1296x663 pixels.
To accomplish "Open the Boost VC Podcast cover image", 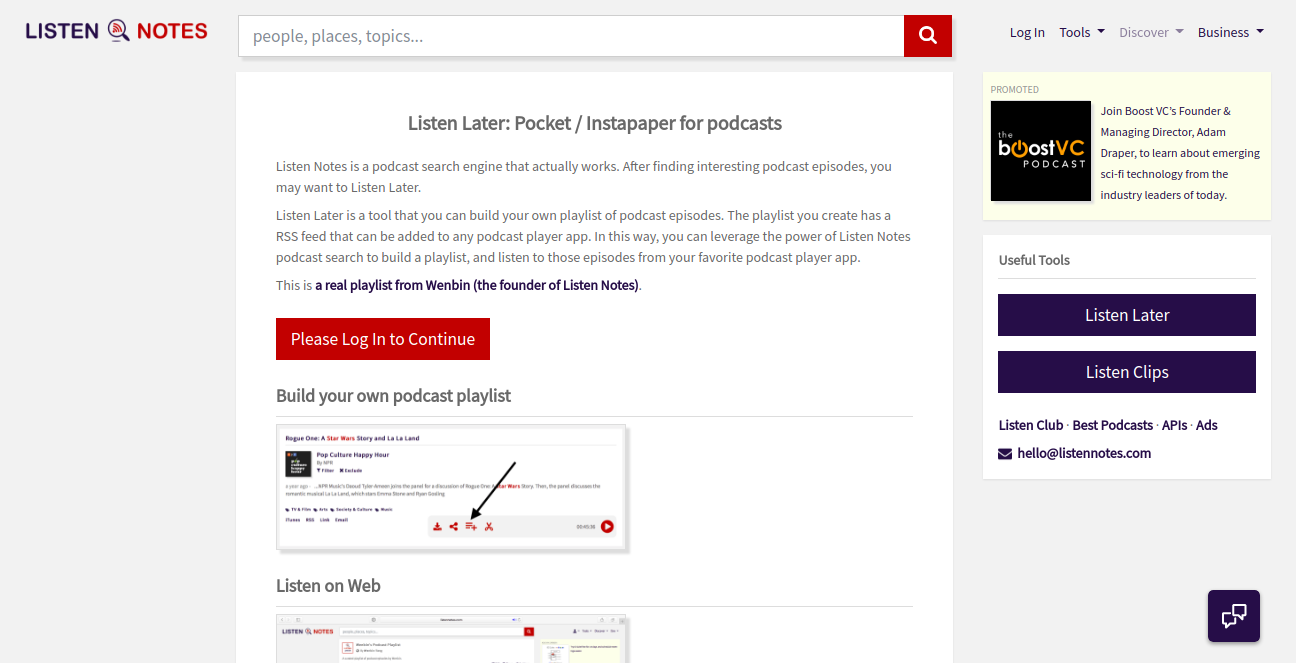I will [1041, 151].
